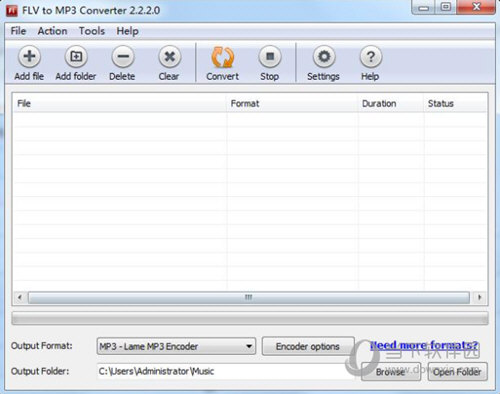The image size is (500, 394).
Task: Click the horizontal scrollbar thumb
Action: click(x=249, y=298)
